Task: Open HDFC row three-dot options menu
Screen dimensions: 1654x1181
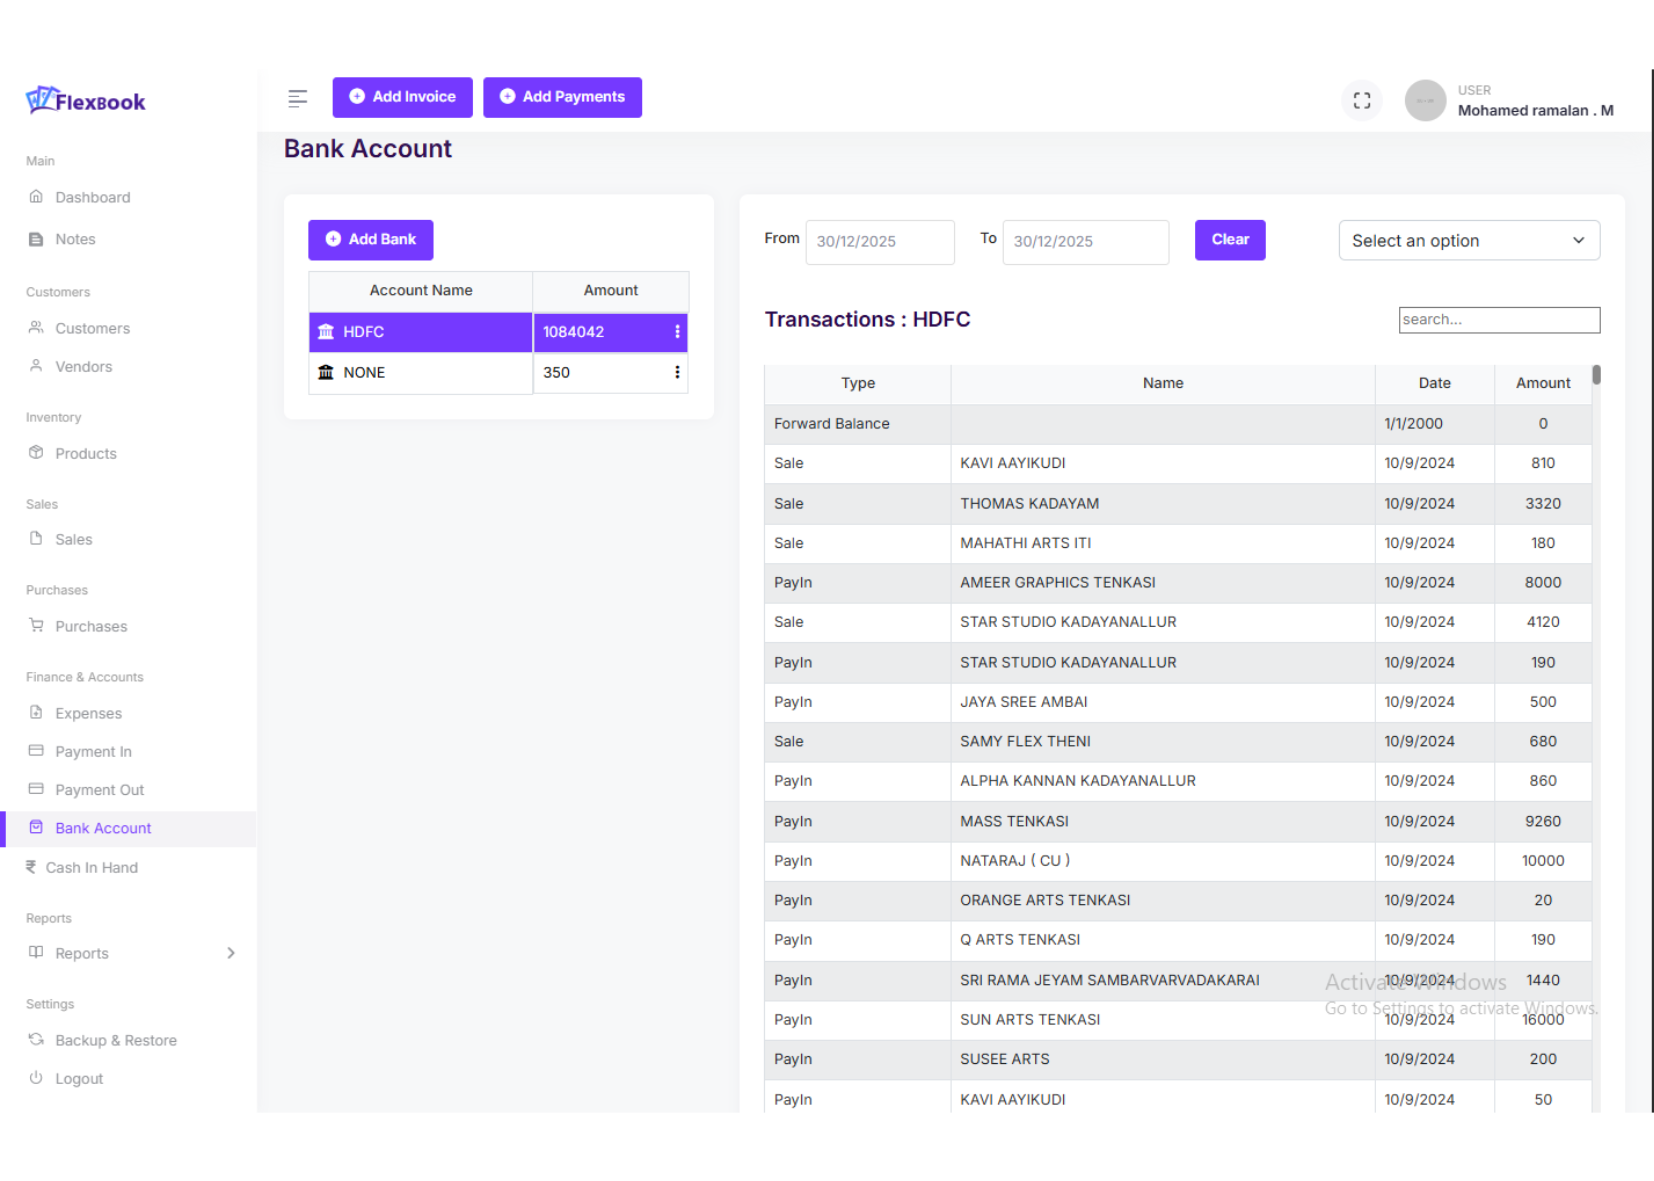Action: tap(677, 332)
